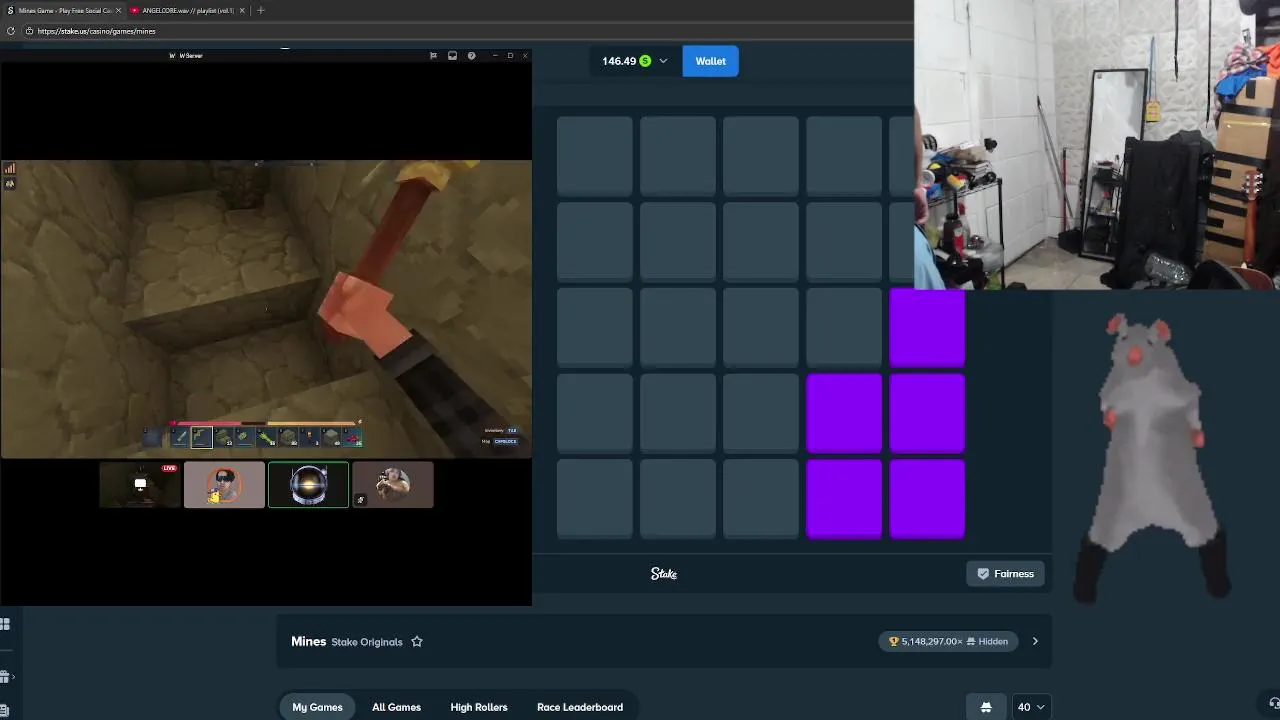1280x720 pixels.
Task: Open the trophy 5,148,297.00× Hidden badge
Action: (949, 642)
